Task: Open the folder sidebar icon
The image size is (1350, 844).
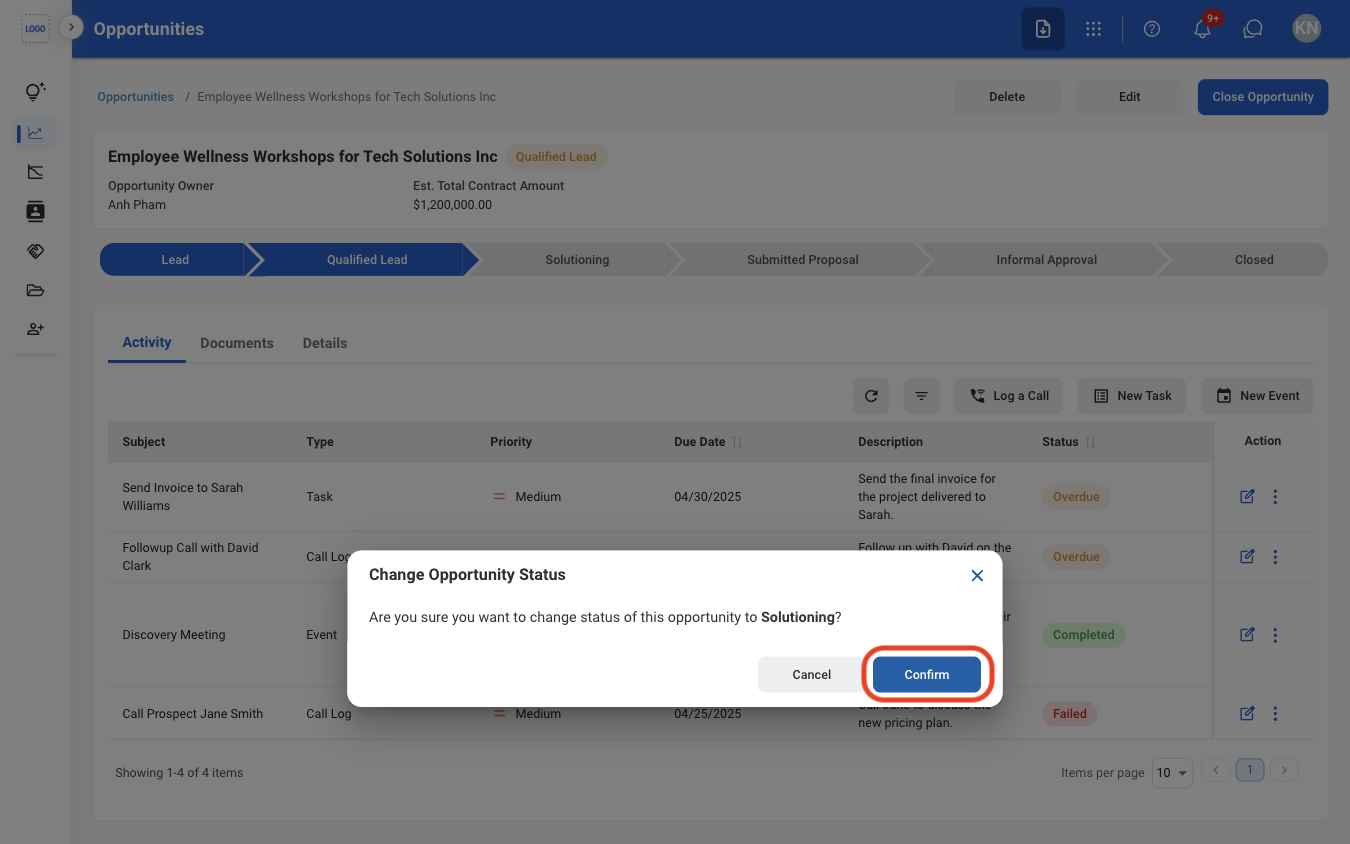Action: pos(35,290)
